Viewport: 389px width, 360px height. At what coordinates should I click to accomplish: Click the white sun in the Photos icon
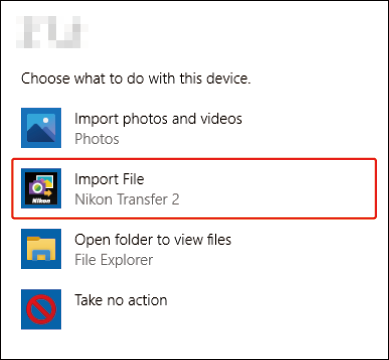(x=46, y=119)
